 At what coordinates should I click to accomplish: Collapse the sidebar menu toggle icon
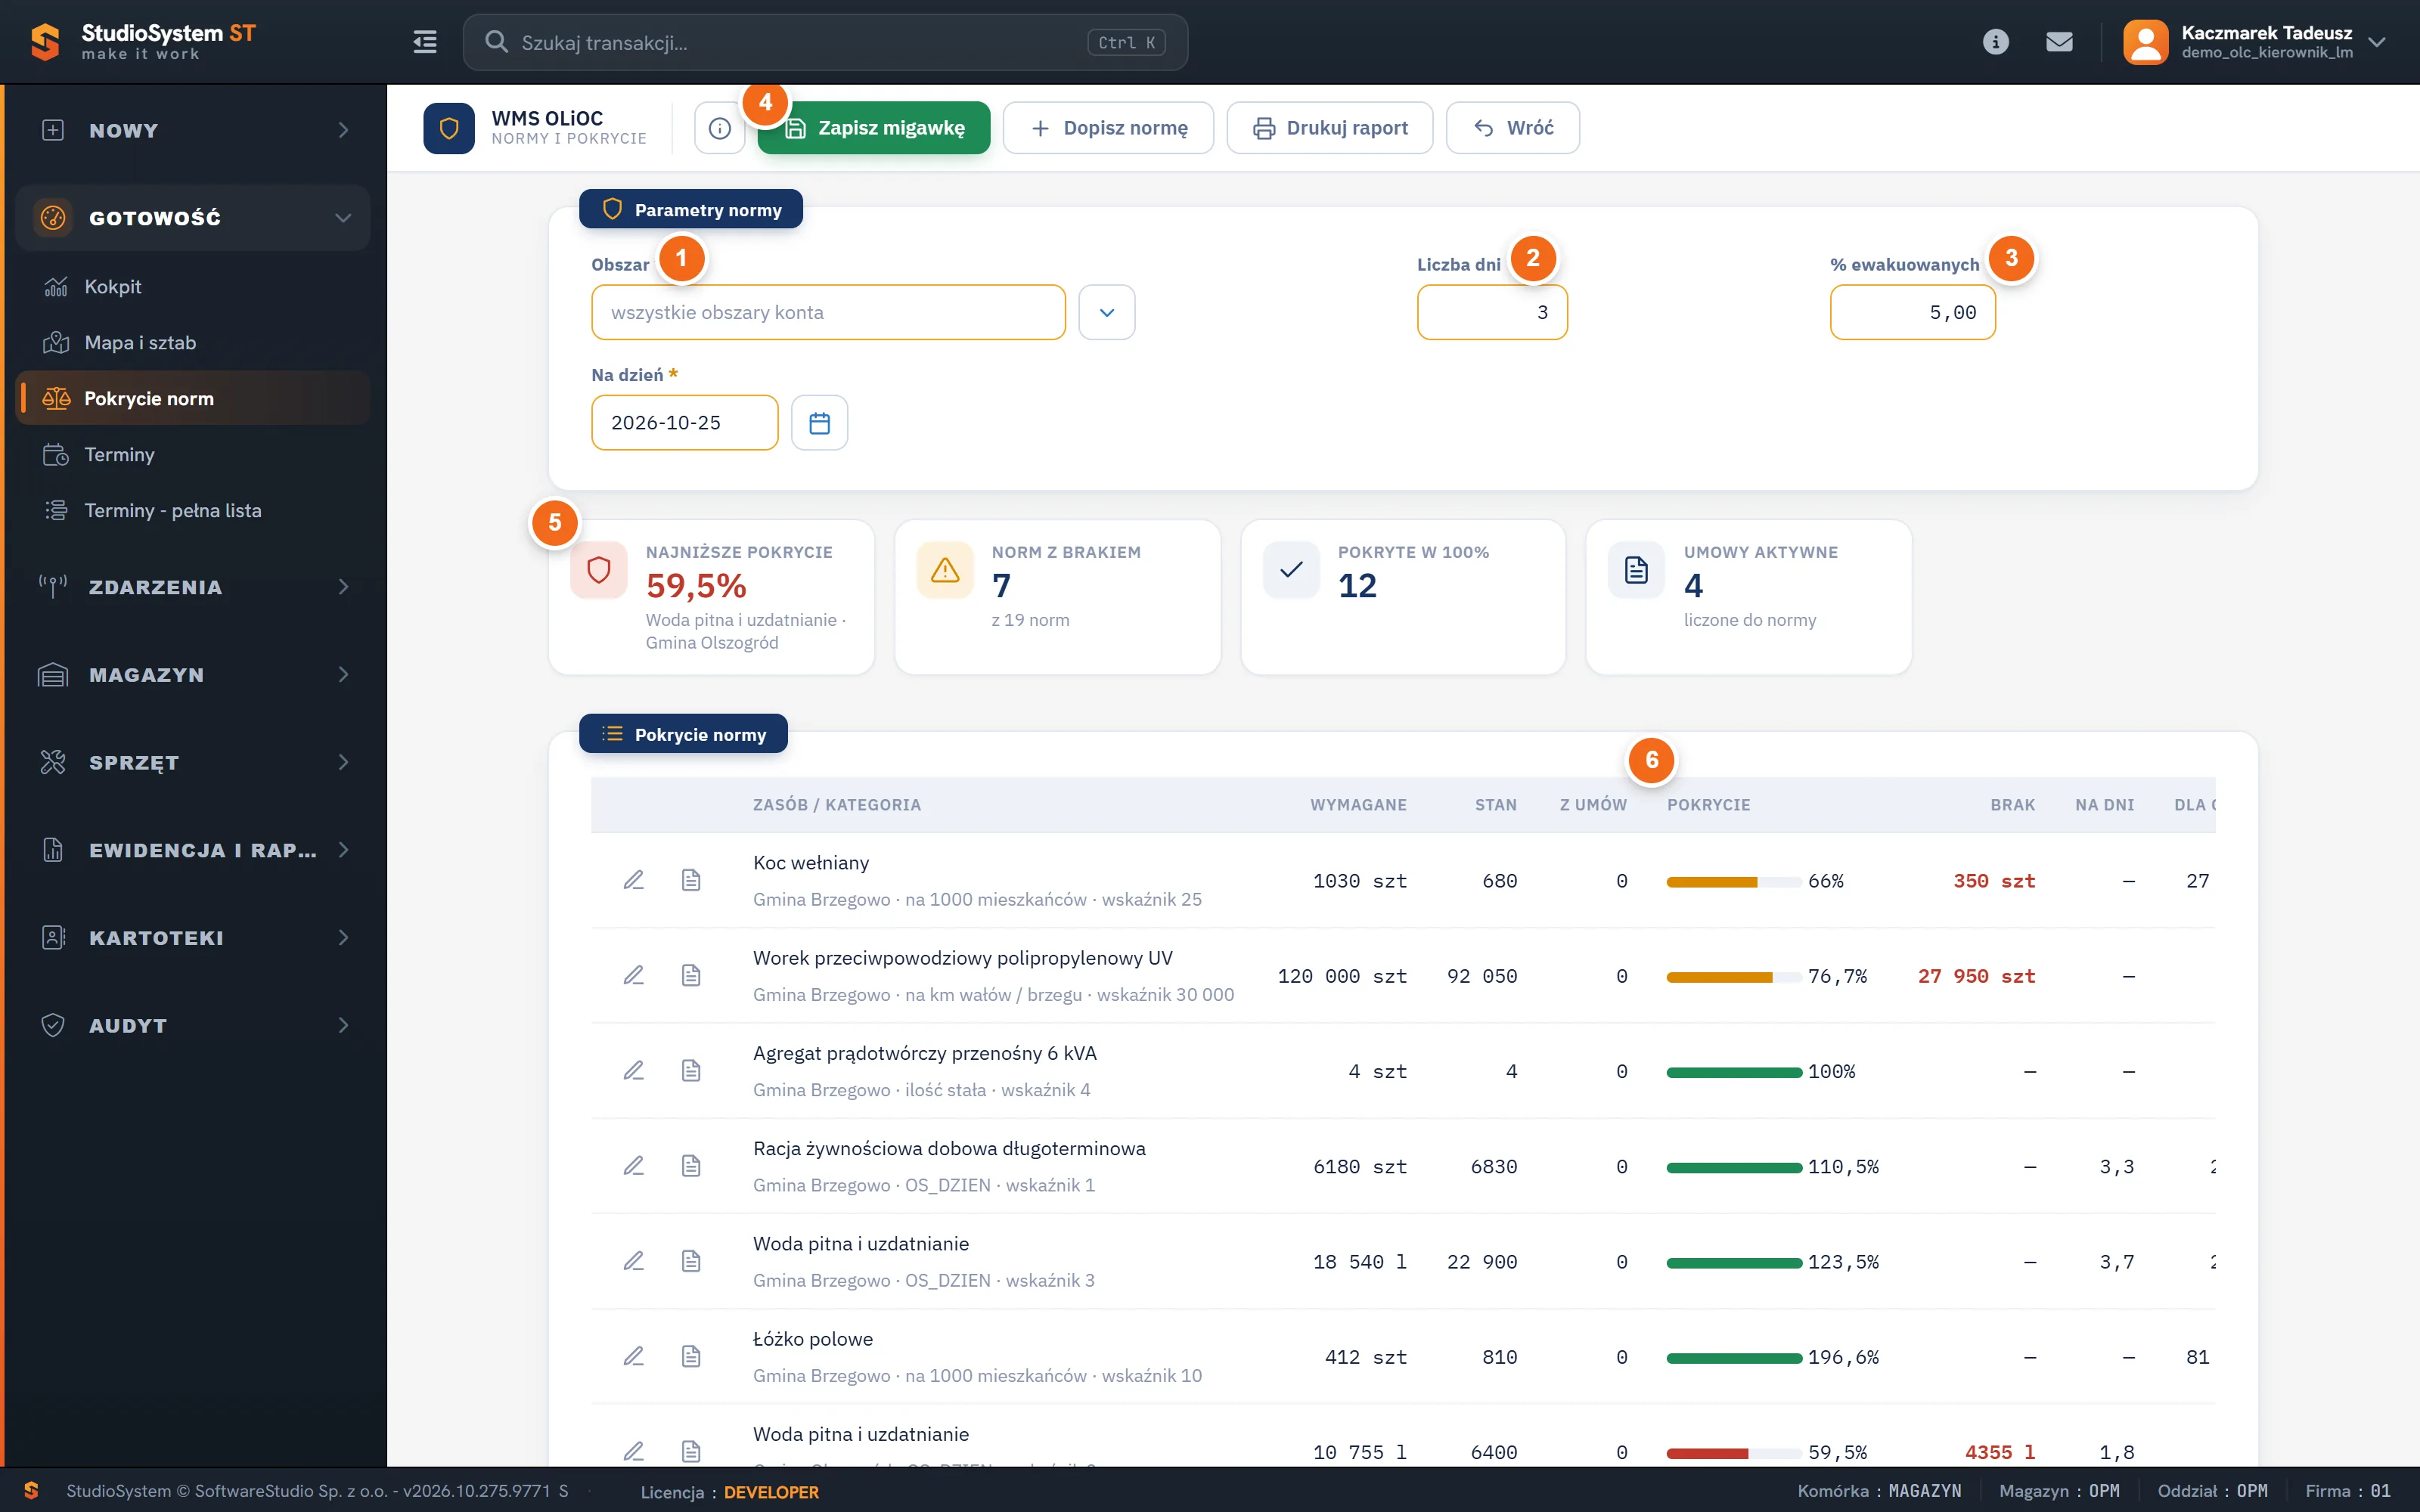425,42
